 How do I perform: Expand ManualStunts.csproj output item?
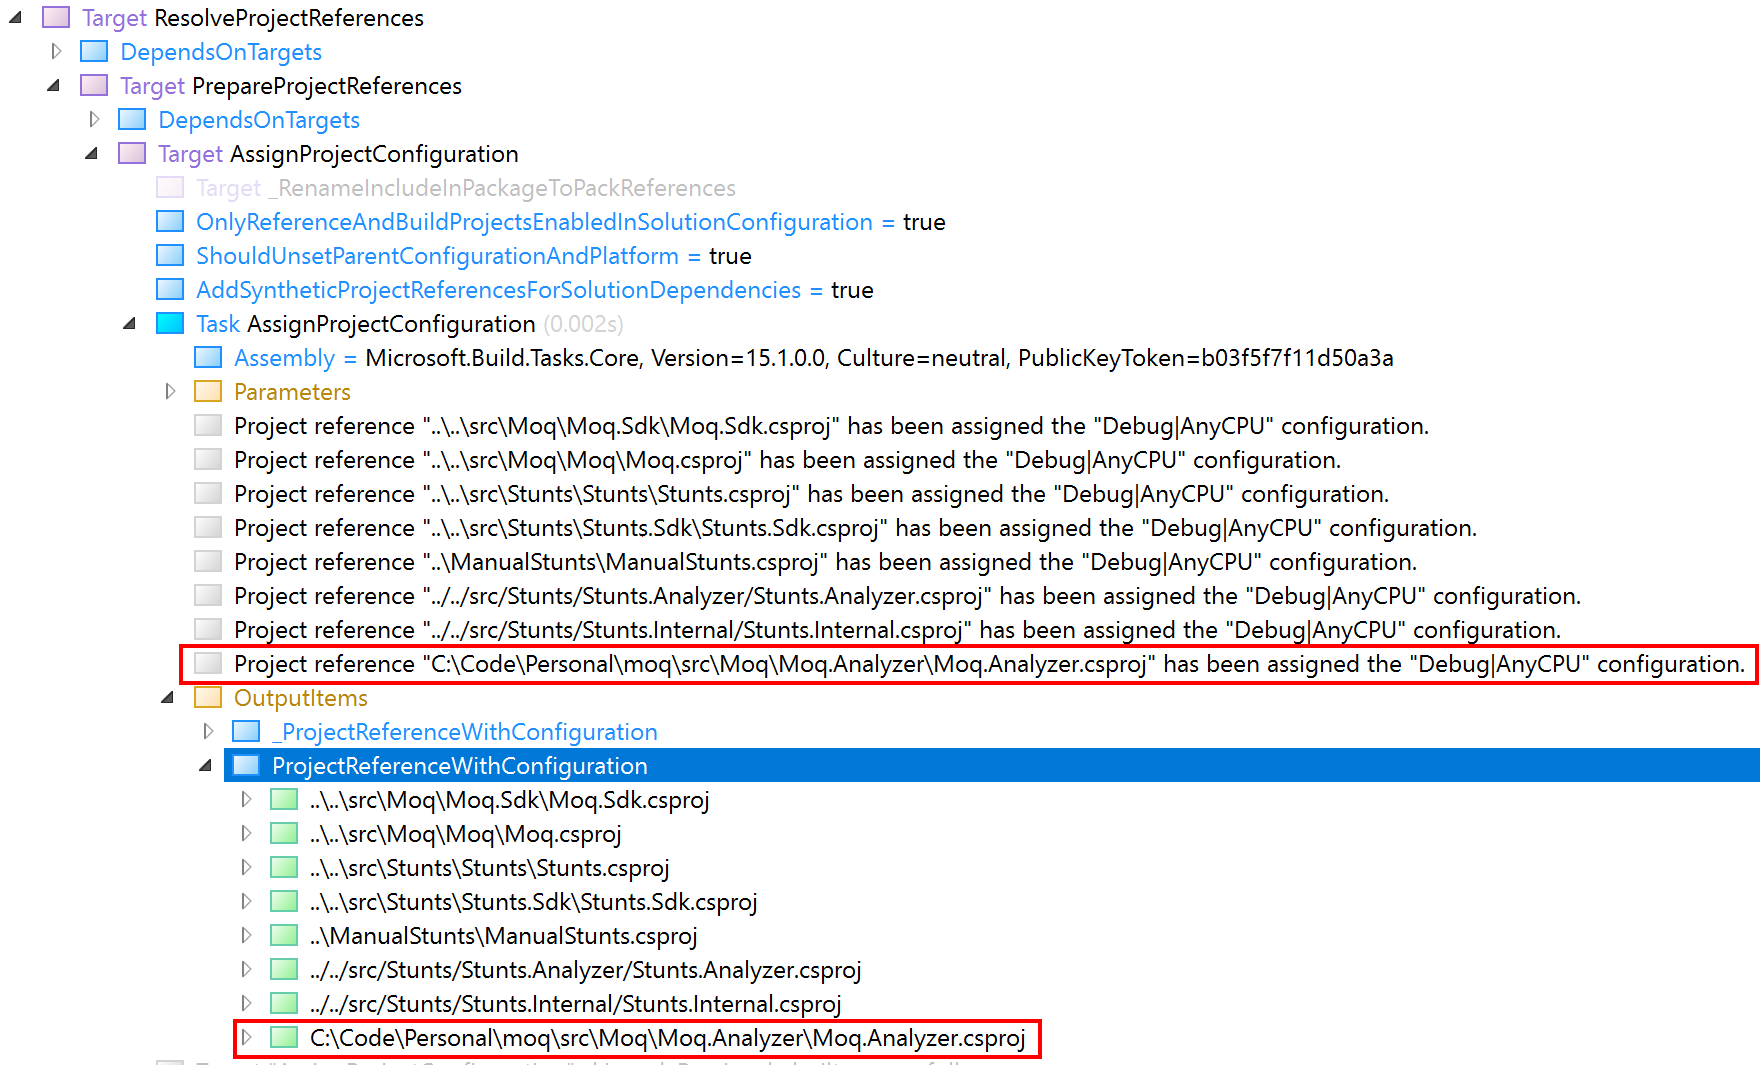(246, 935)
